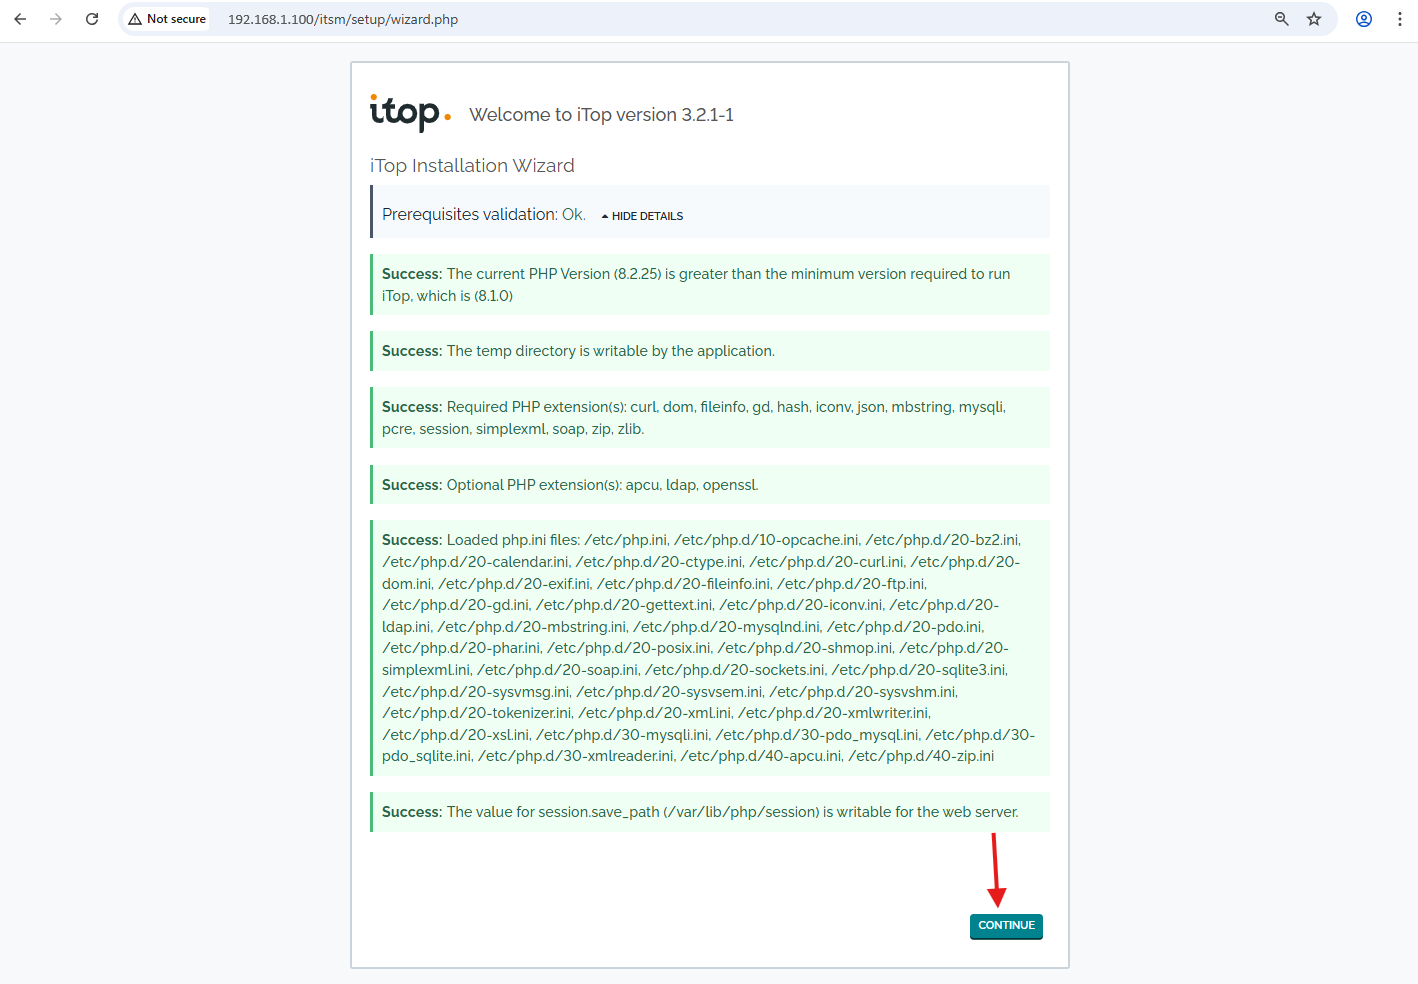The height and width of the screenshot is (984, 1418).
Task: Click the browser Back arrow
Action: pyautogui.click(x=20, y=19)
